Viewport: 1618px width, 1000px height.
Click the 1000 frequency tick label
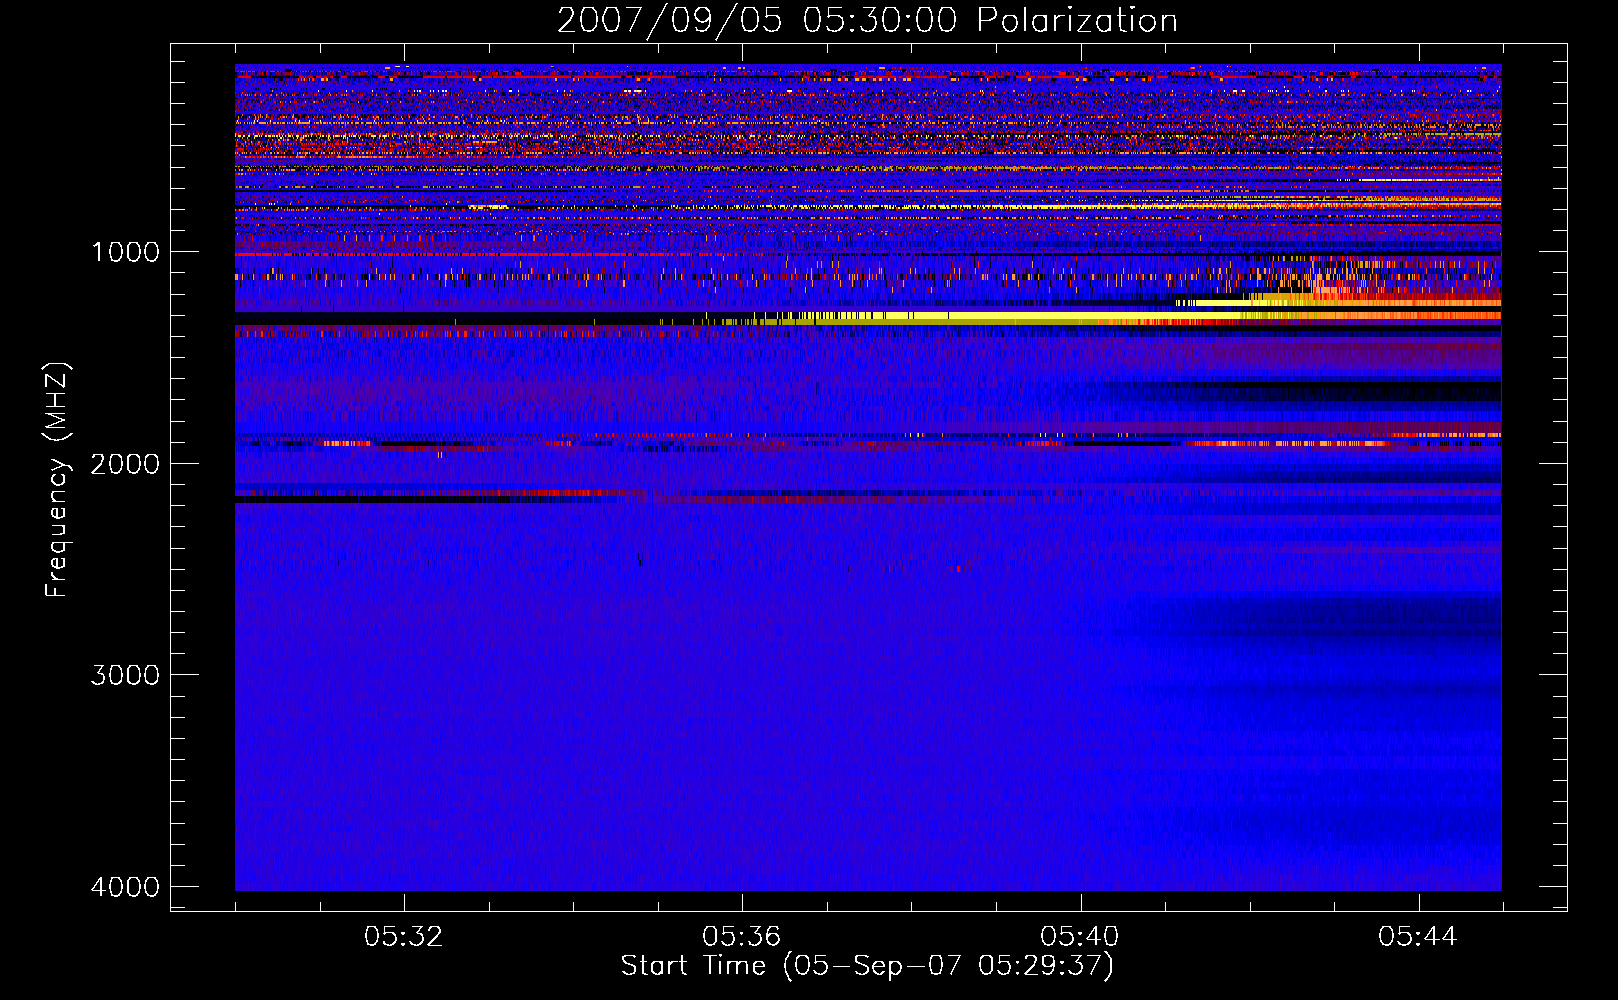tap(125, 252)
